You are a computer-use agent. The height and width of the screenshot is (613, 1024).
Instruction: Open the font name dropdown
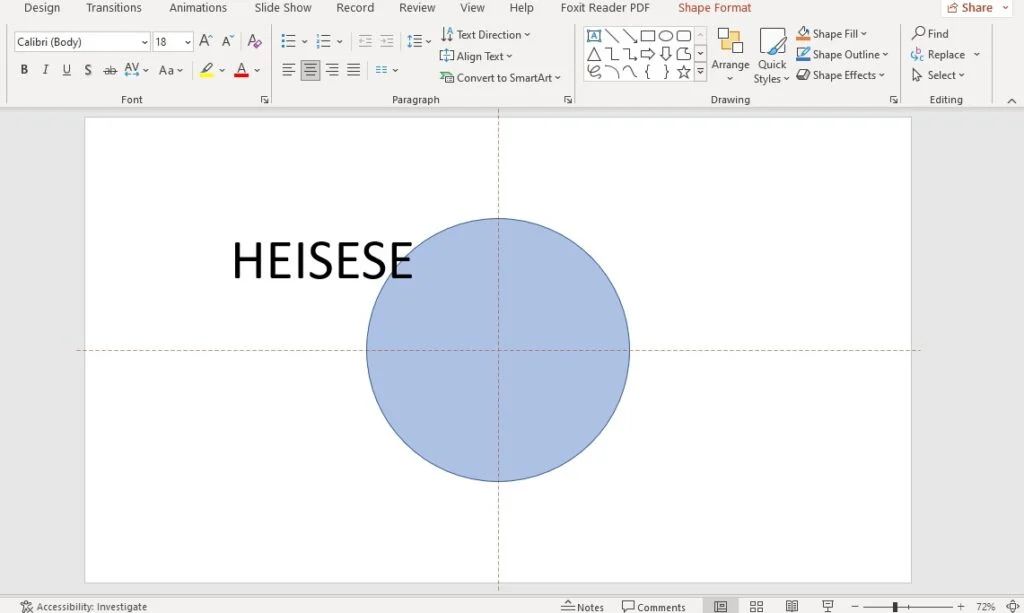coord(144,41)
